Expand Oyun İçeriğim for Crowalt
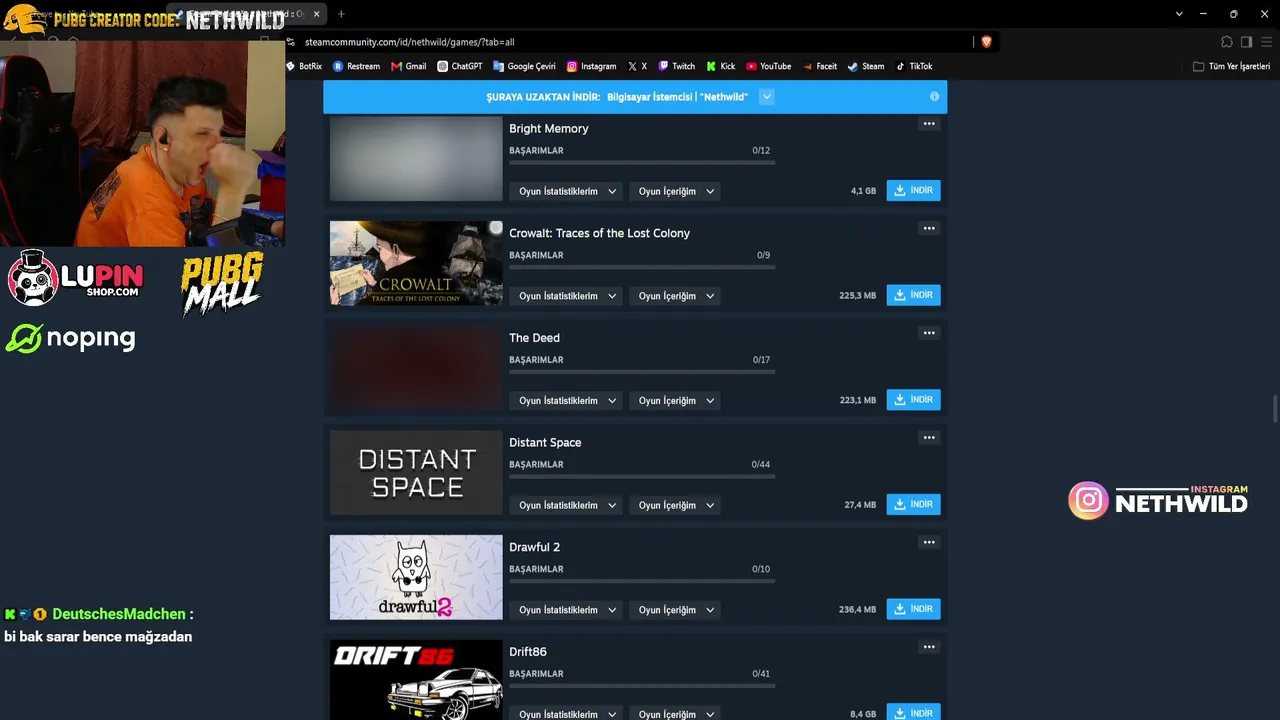The height and width of the screenshot is (720, 1280). 676,296
